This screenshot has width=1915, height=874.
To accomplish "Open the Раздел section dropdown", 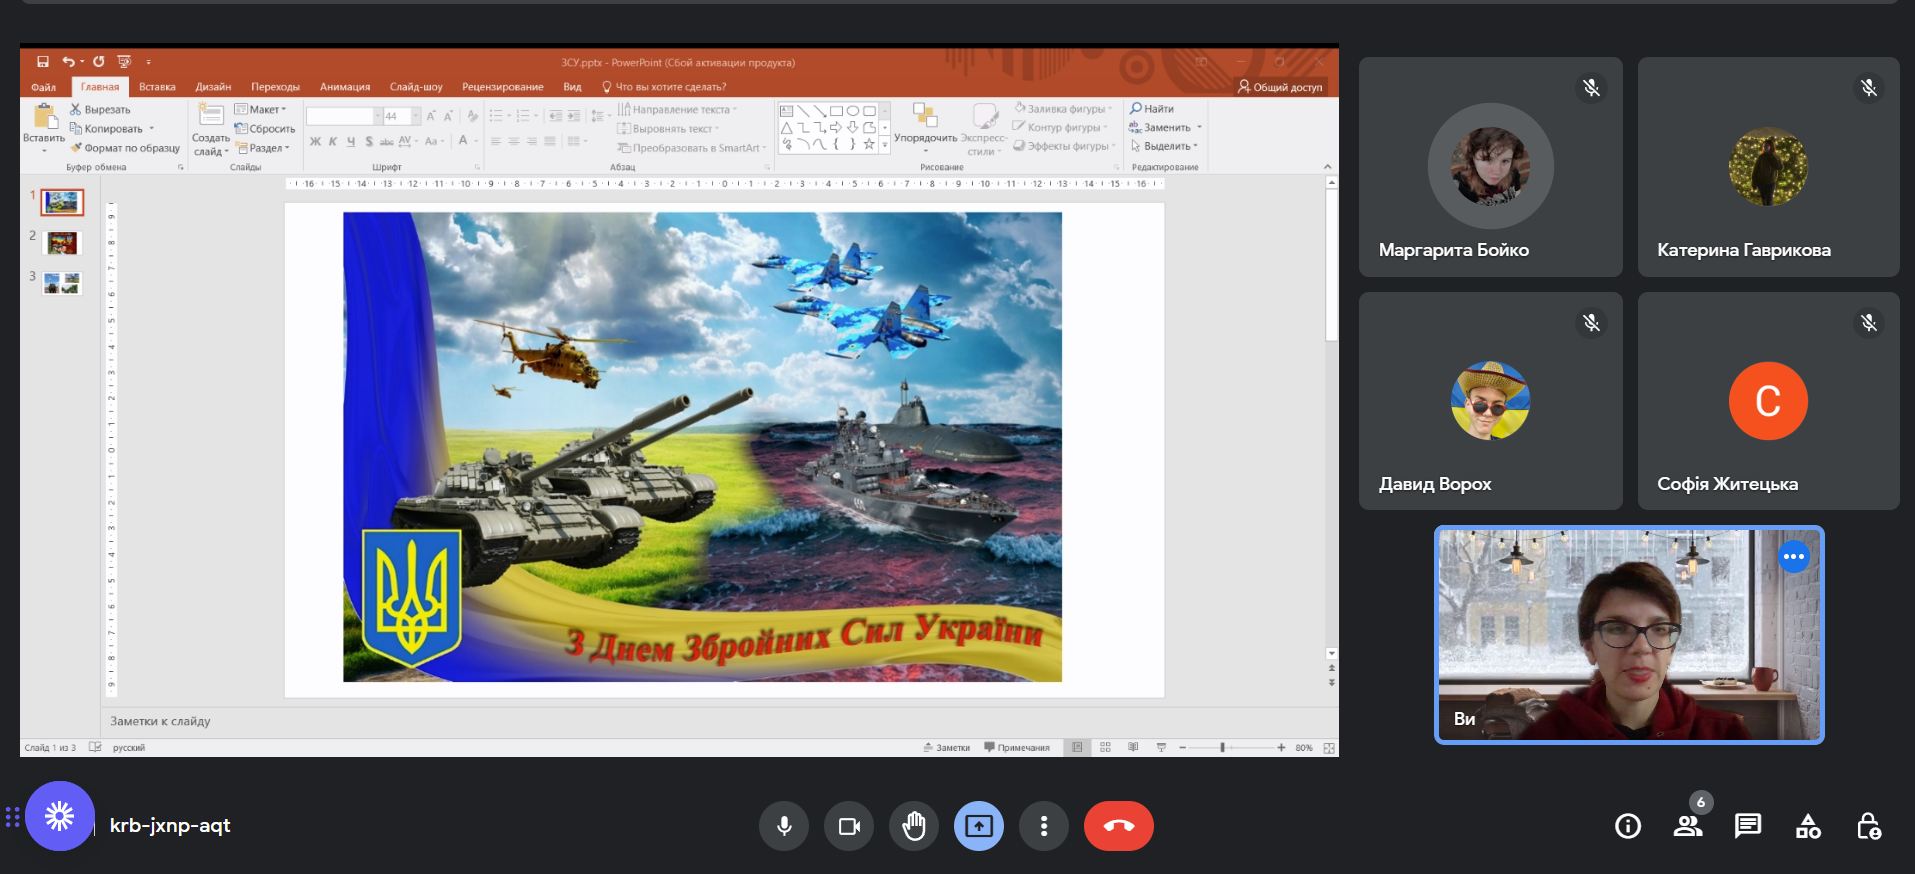I will pos(266,148).
